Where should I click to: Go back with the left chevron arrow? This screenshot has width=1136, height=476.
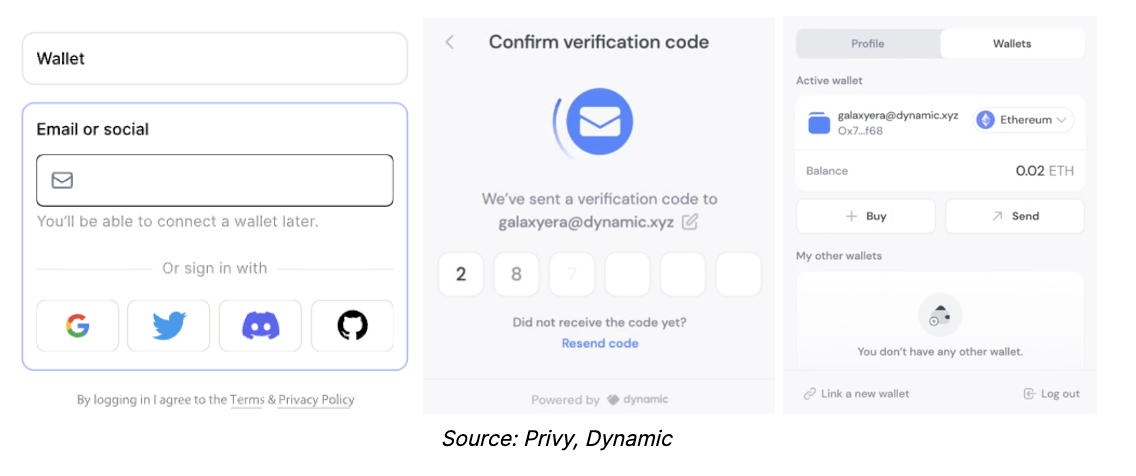(x=449, y=42)
